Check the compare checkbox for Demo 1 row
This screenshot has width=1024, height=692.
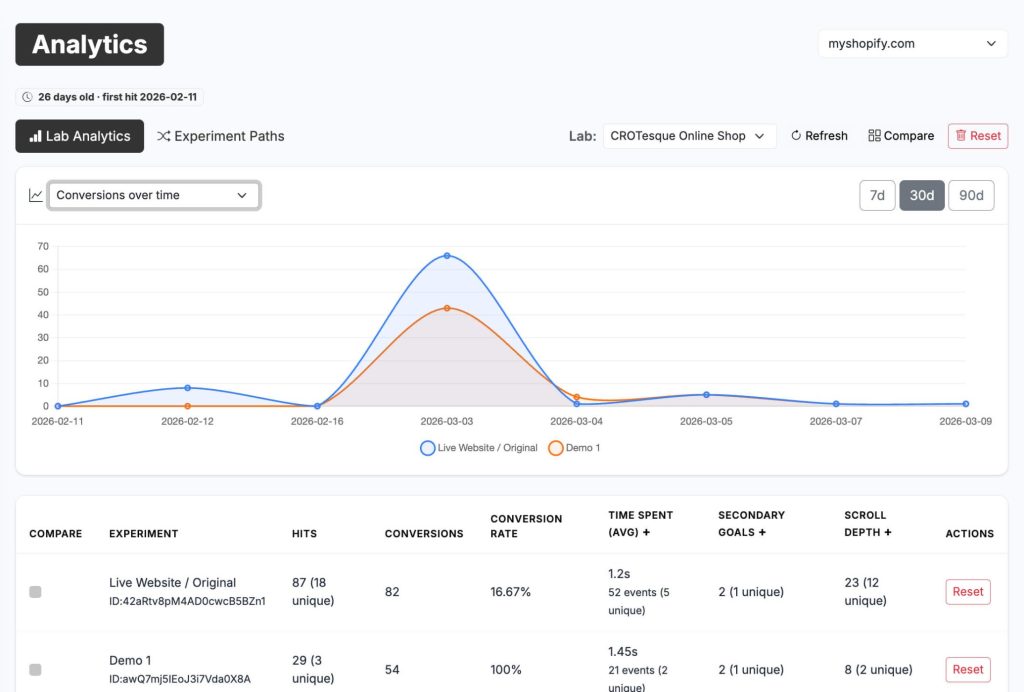[35, 669]
